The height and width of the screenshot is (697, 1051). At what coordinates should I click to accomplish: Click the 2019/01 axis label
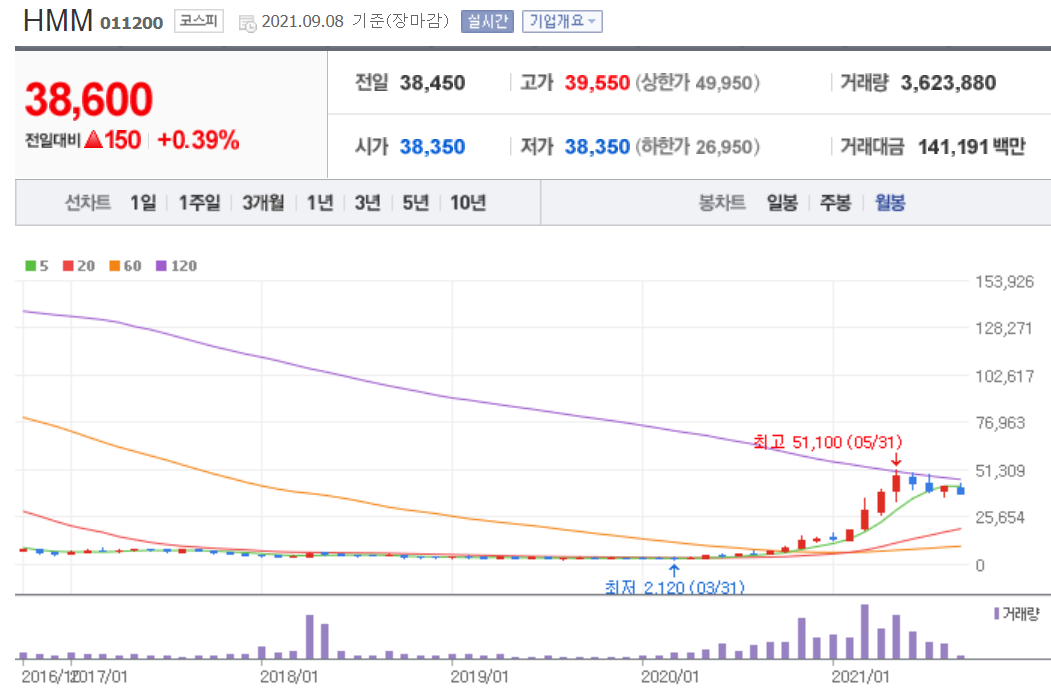click(479, 677)
